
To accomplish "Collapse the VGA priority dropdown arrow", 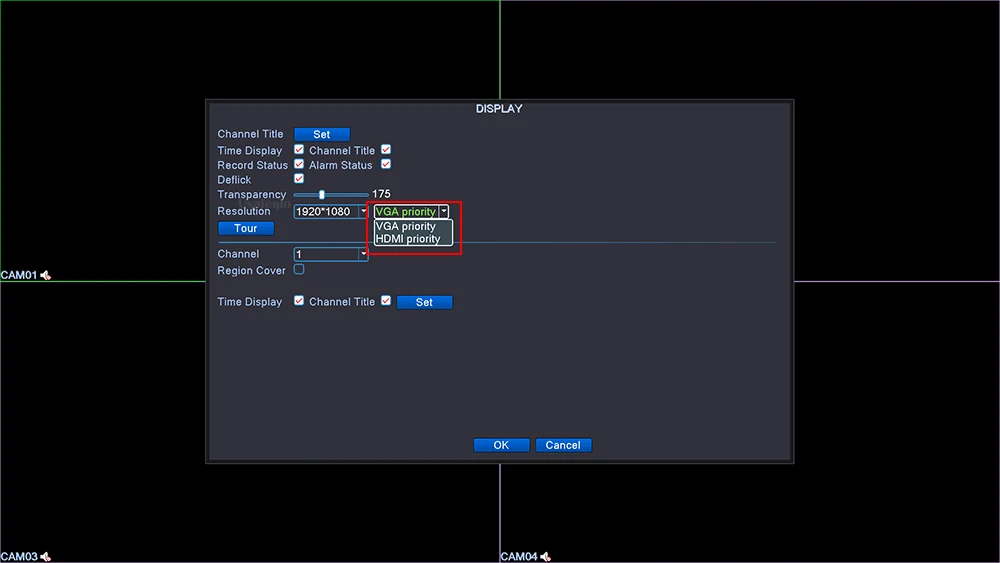I will pyautogui.click(x=444, y=211).
